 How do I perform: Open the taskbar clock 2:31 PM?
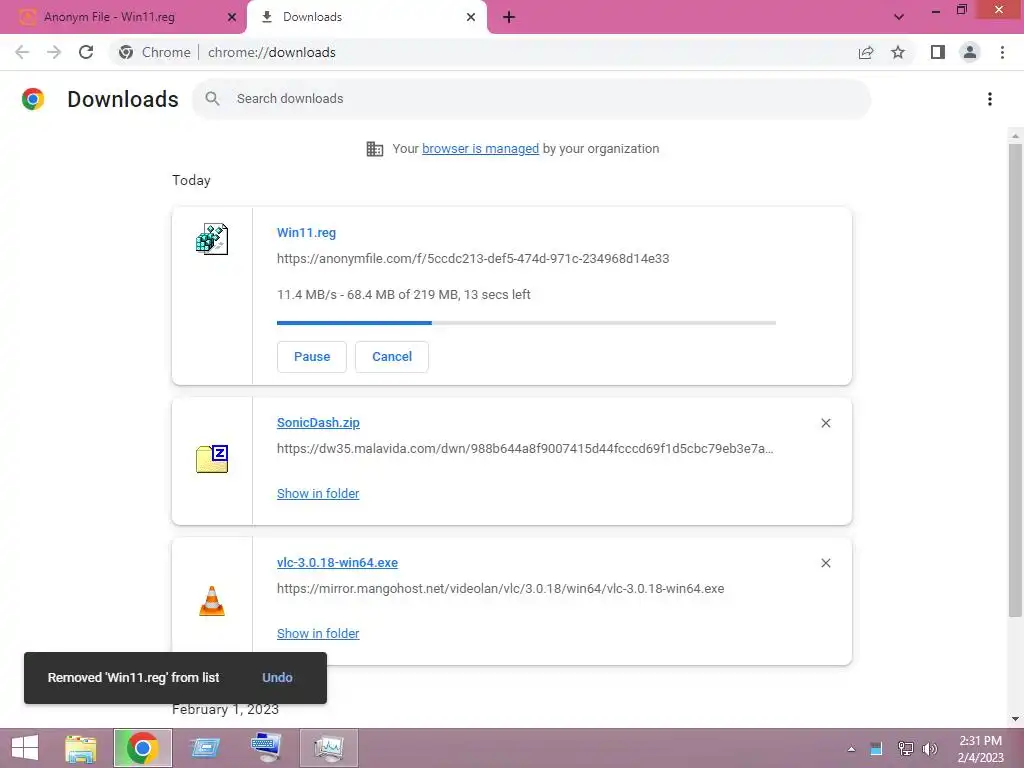[980, 749]
